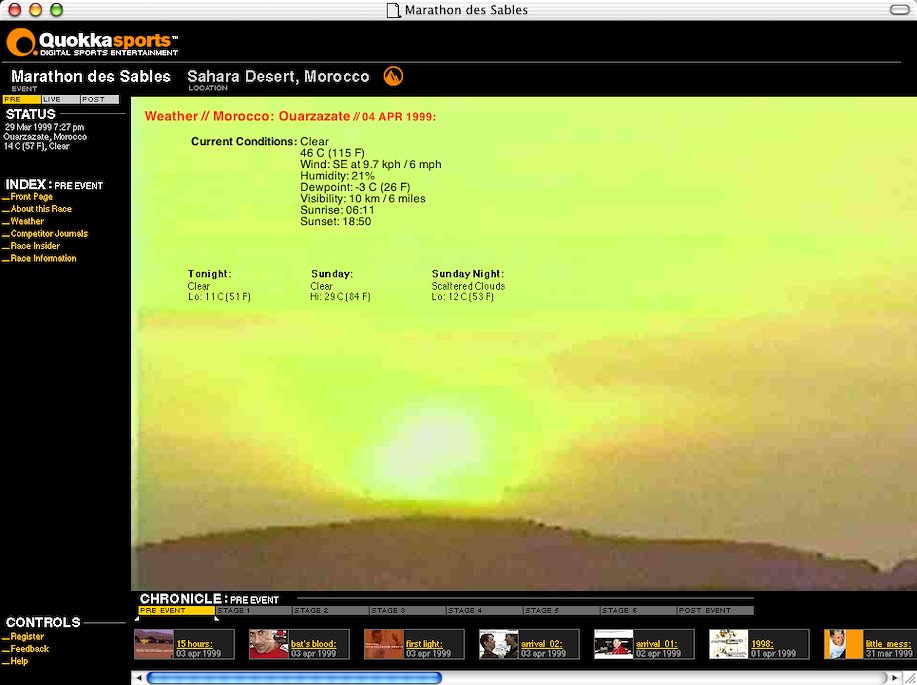Viewport: 917px width, 685px height.
Task: Click the 'Tonight:' forecast heading
Action: (209, 274)
